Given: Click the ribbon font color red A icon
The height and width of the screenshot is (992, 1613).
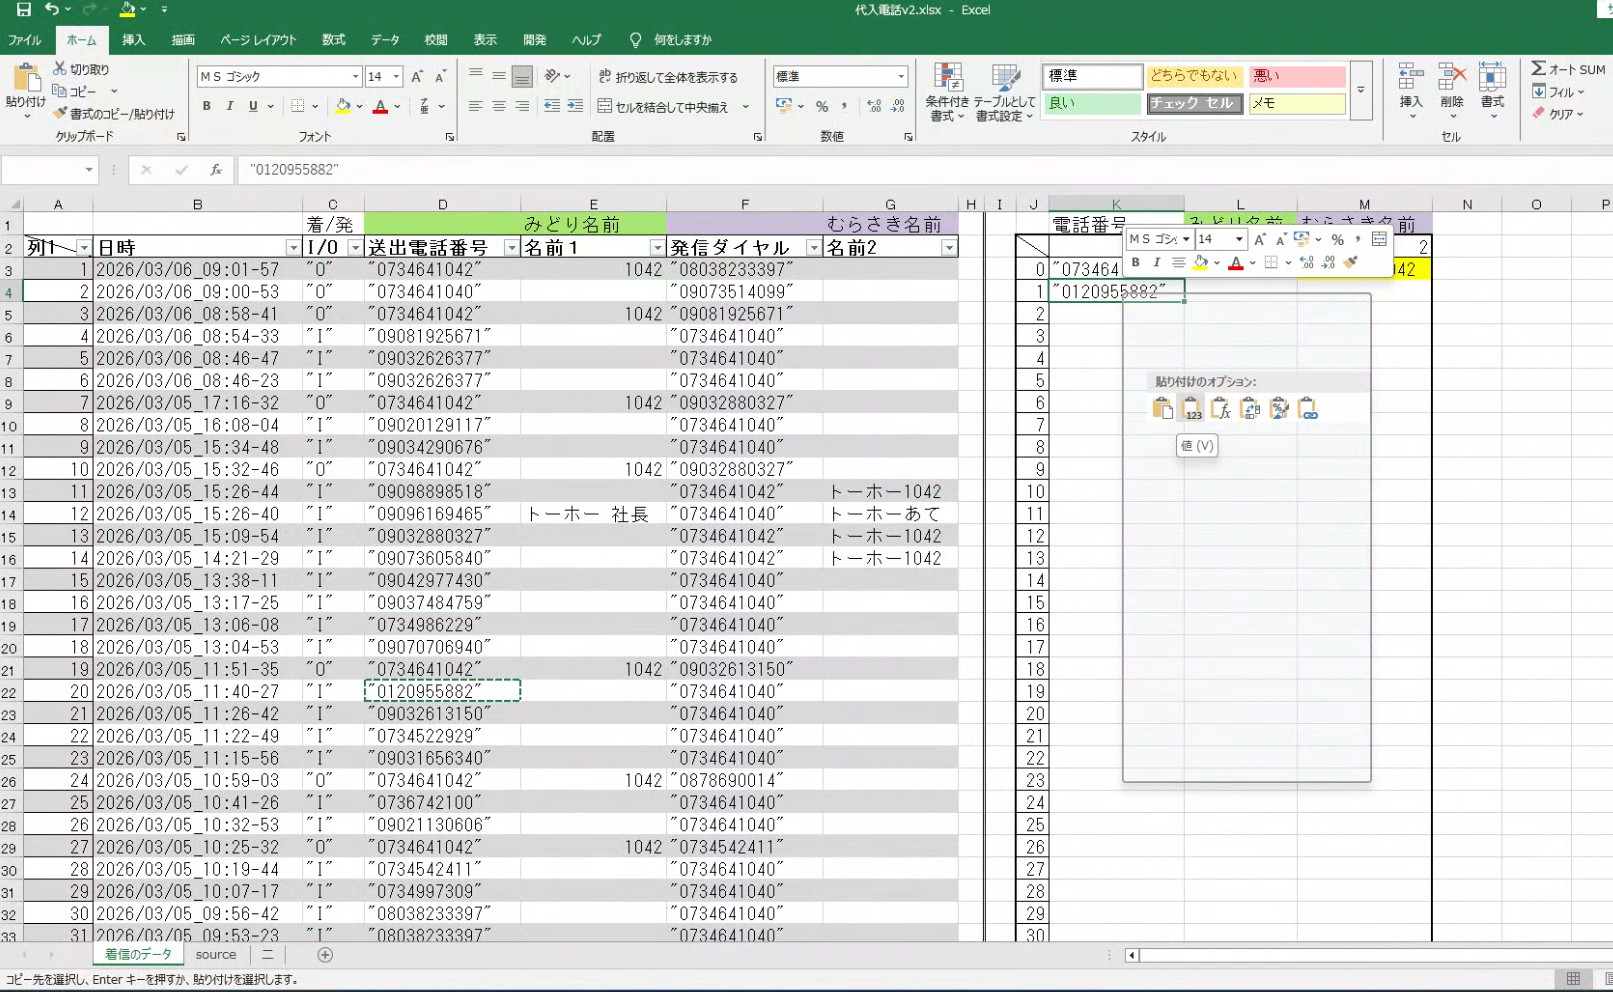Looking at the screenshot, I should (x=380, y=107).
